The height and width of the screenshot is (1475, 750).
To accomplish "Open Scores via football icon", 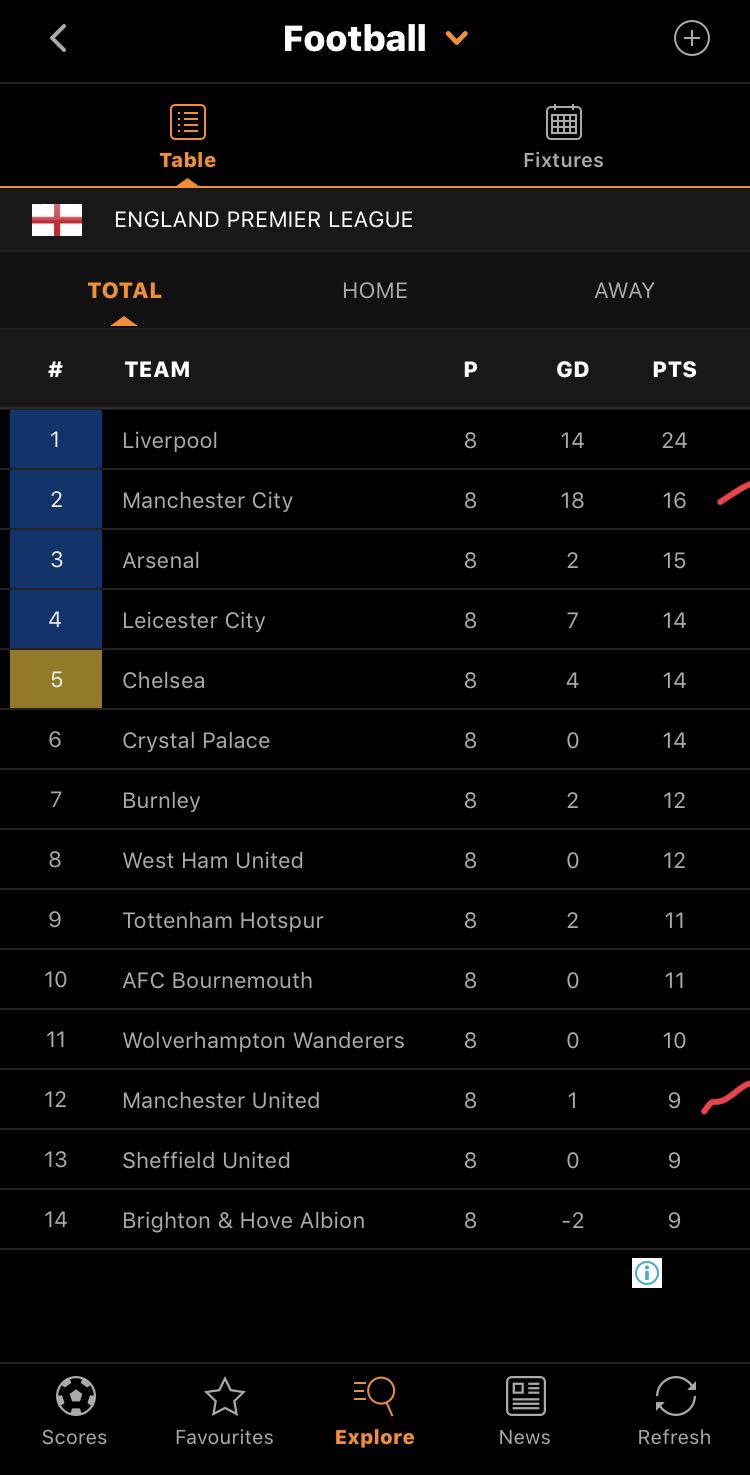I will click(75, 1396).
